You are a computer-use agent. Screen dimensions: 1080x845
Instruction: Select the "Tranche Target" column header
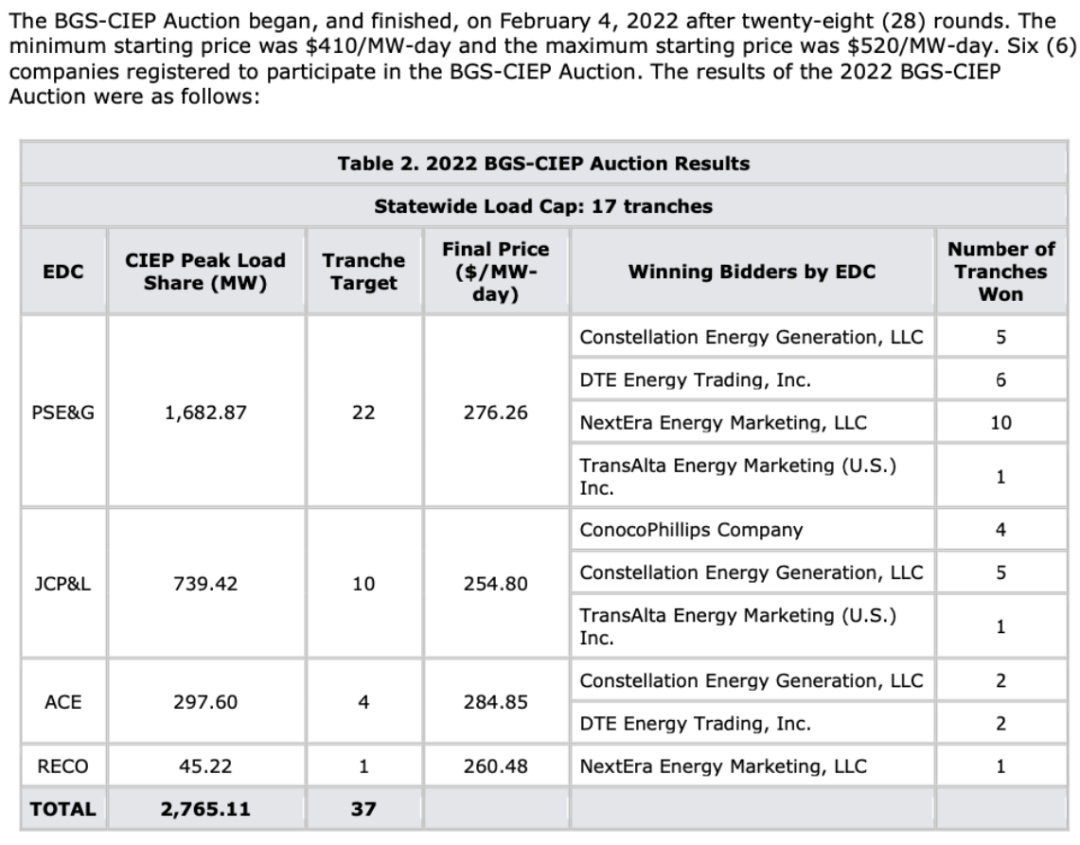[363, 272]
